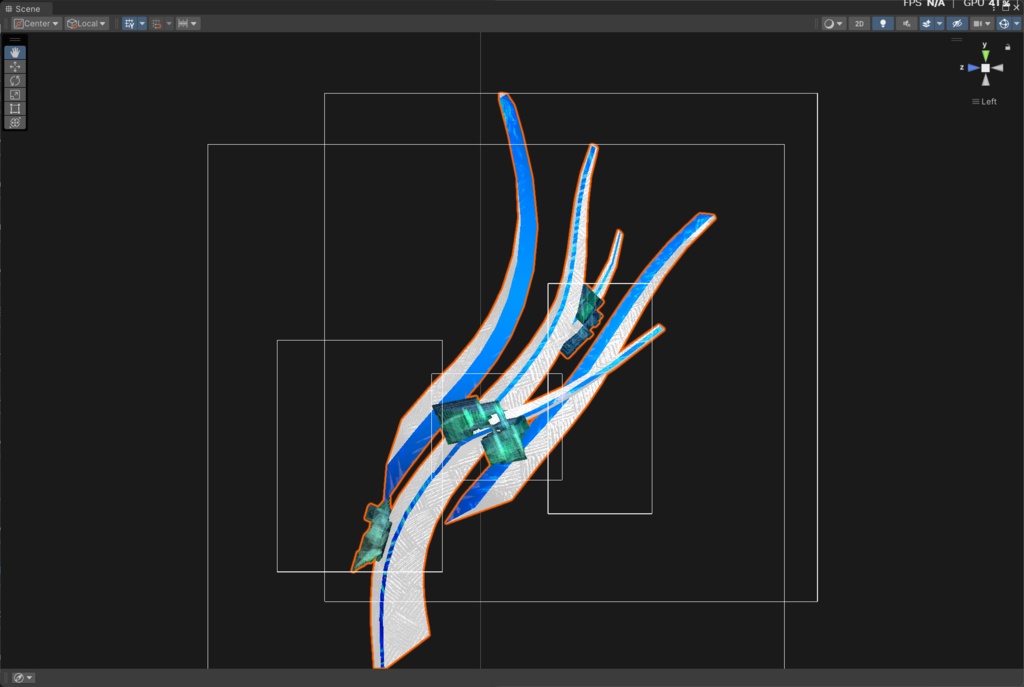Select the Rect tool
Image resolution: width=1024 pixels, height=687 pixels.
click(15, 108)
